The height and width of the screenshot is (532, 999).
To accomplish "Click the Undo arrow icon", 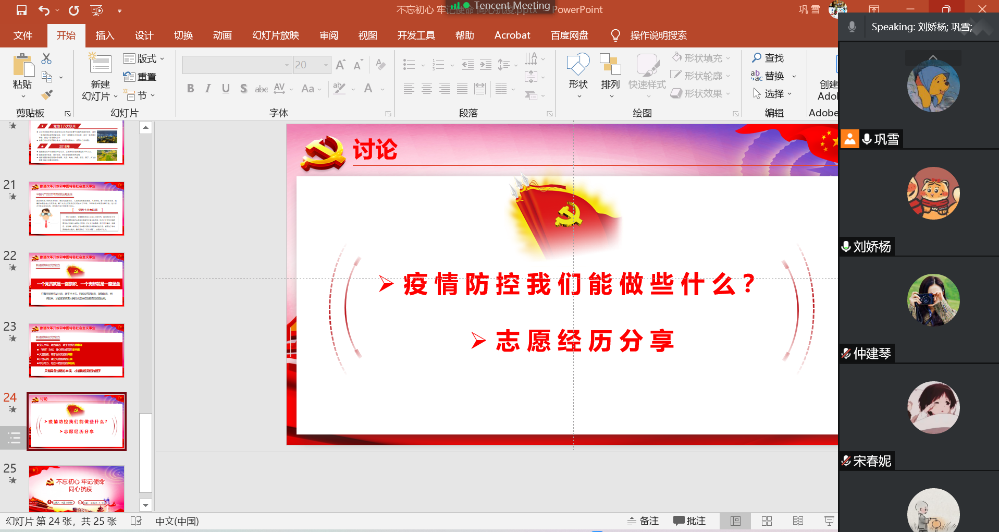I will [43, 10].
